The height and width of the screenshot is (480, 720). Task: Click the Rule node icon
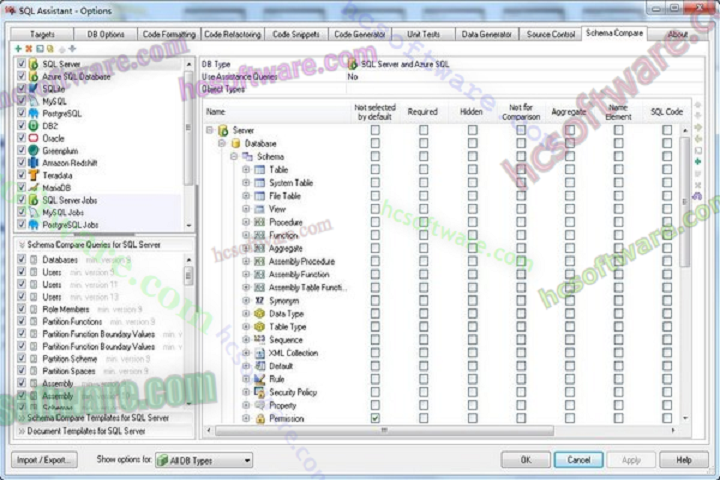pyautogui.click(x=259, y=379)
